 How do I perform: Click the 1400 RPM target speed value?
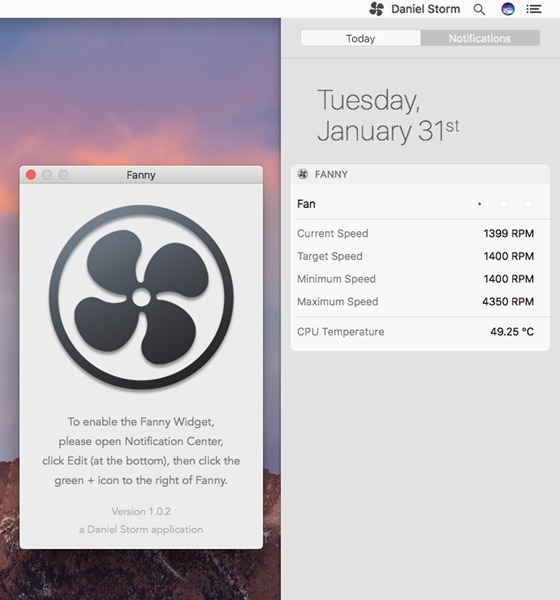509,256
